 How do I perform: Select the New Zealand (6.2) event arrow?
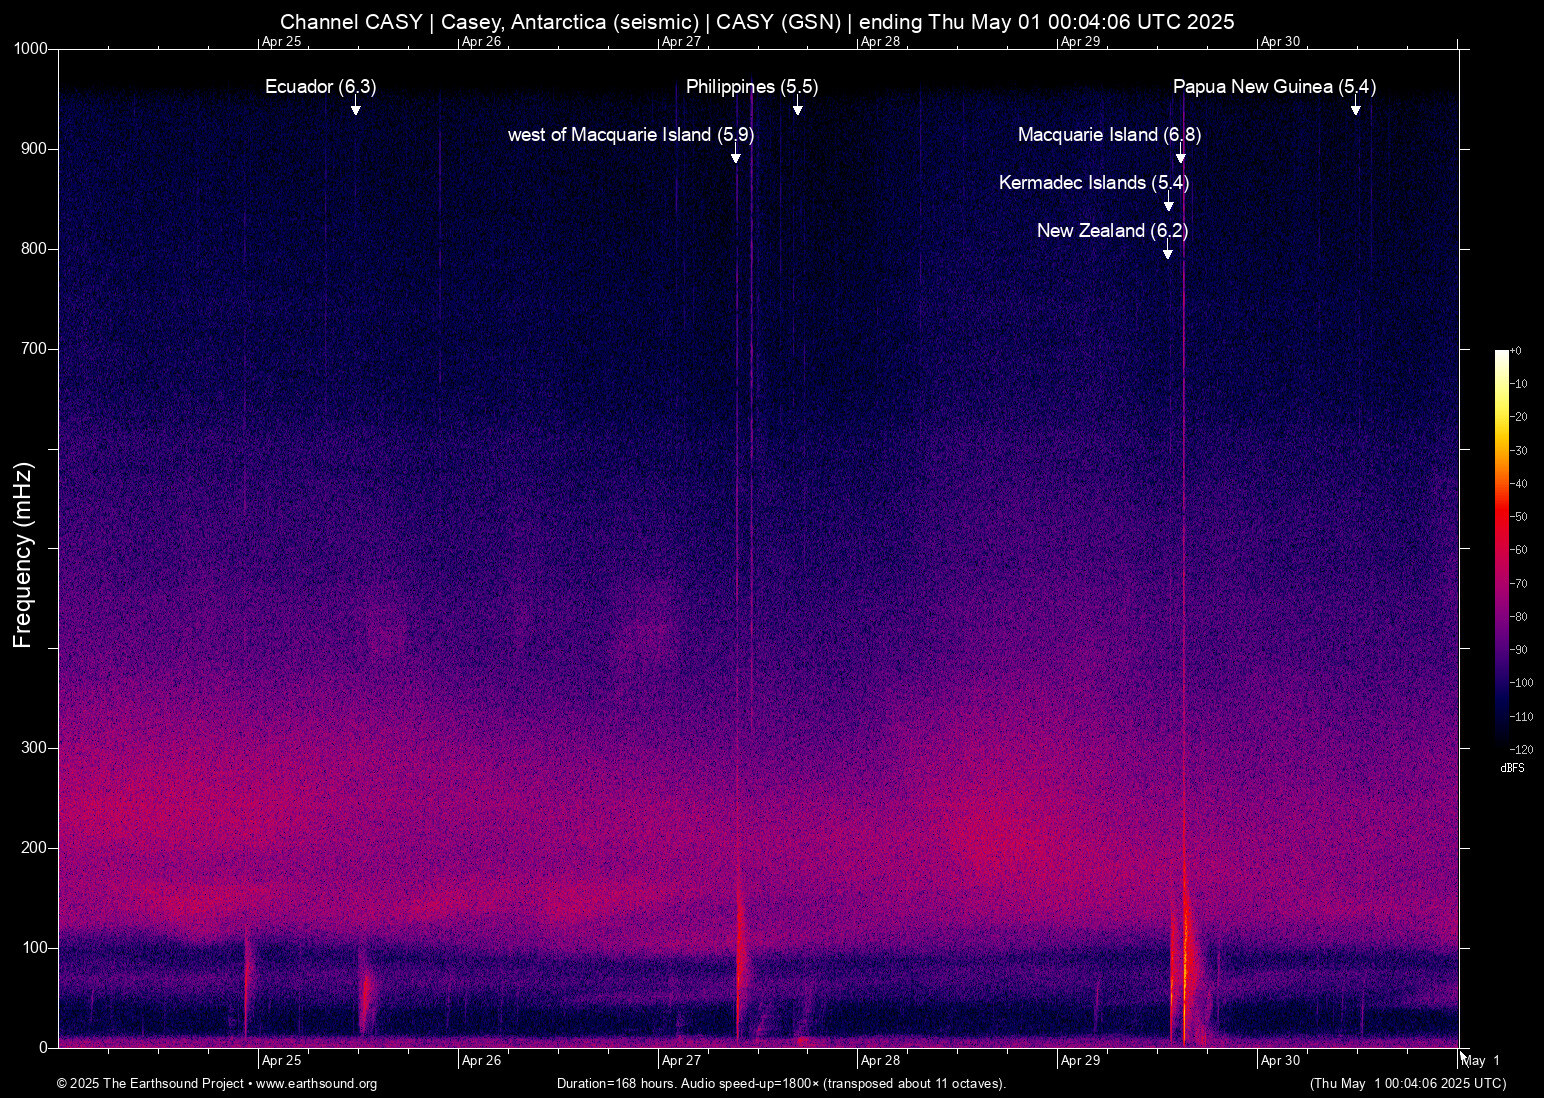pyautogui.click(x=1167, y=252)
